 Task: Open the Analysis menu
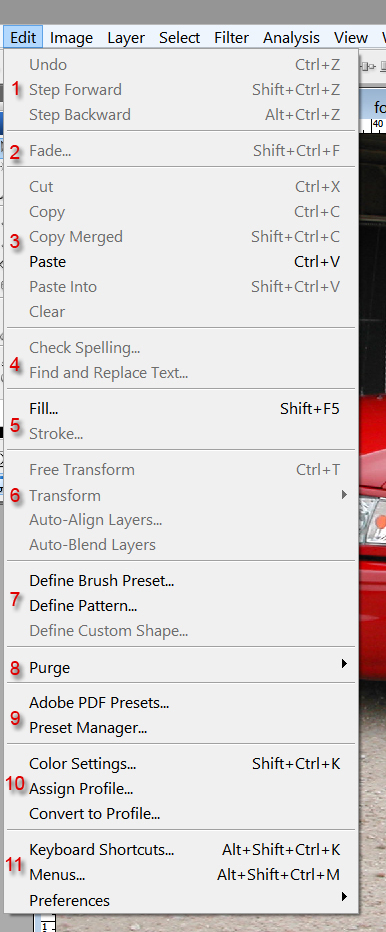(291, 37)
